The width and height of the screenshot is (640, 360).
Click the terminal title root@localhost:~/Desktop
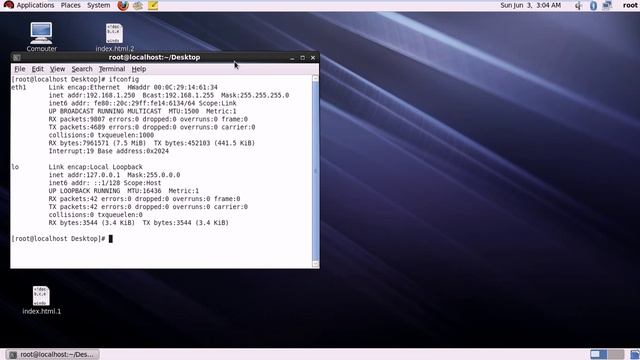click(154, 58)
